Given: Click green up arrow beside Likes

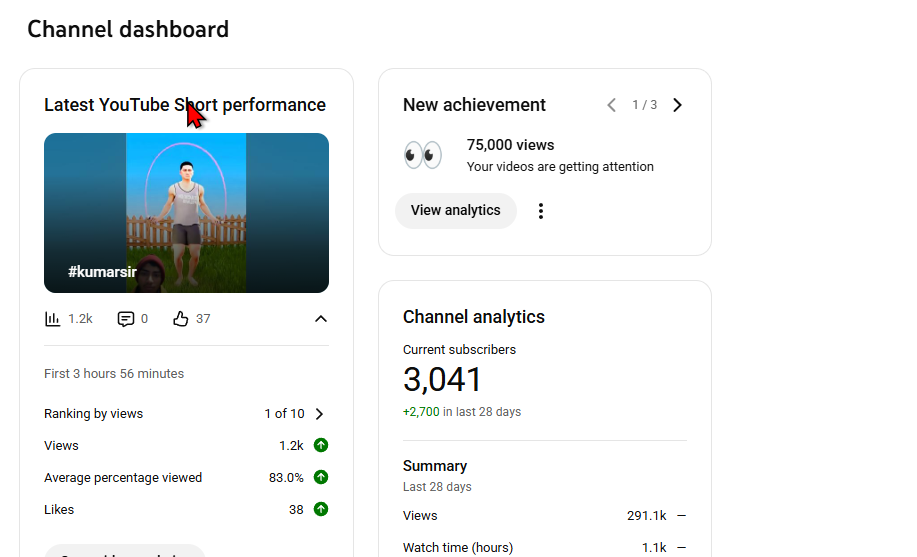Looking at the screenshot, I should (321, 510).
